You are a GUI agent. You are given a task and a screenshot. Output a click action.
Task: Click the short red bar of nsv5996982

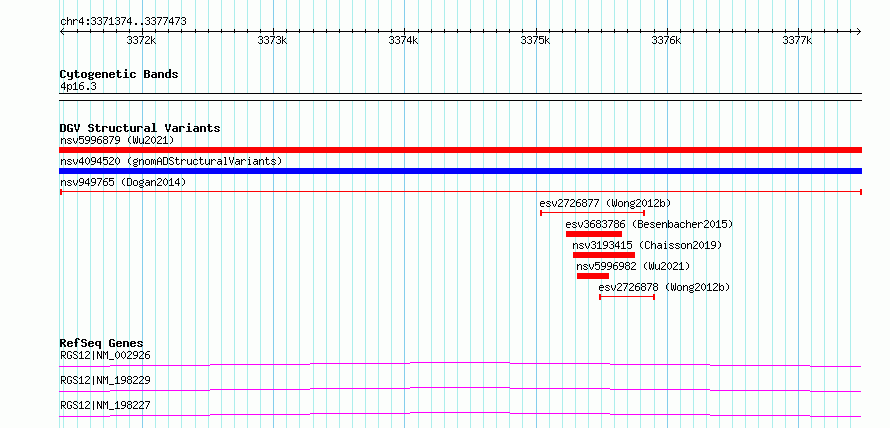[x=593, y=276]
